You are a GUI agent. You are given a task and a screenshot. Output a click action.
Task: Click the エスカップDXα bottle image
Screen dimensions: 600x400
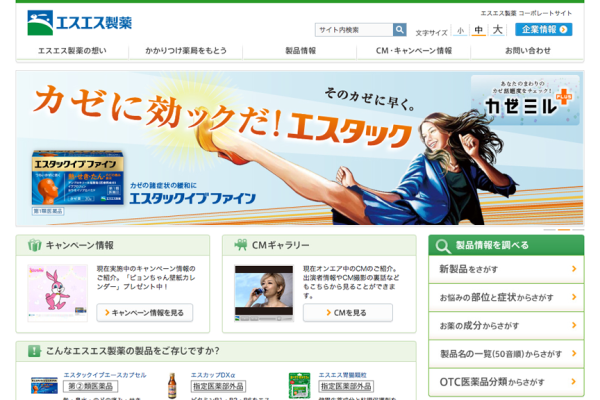[172, 386]
